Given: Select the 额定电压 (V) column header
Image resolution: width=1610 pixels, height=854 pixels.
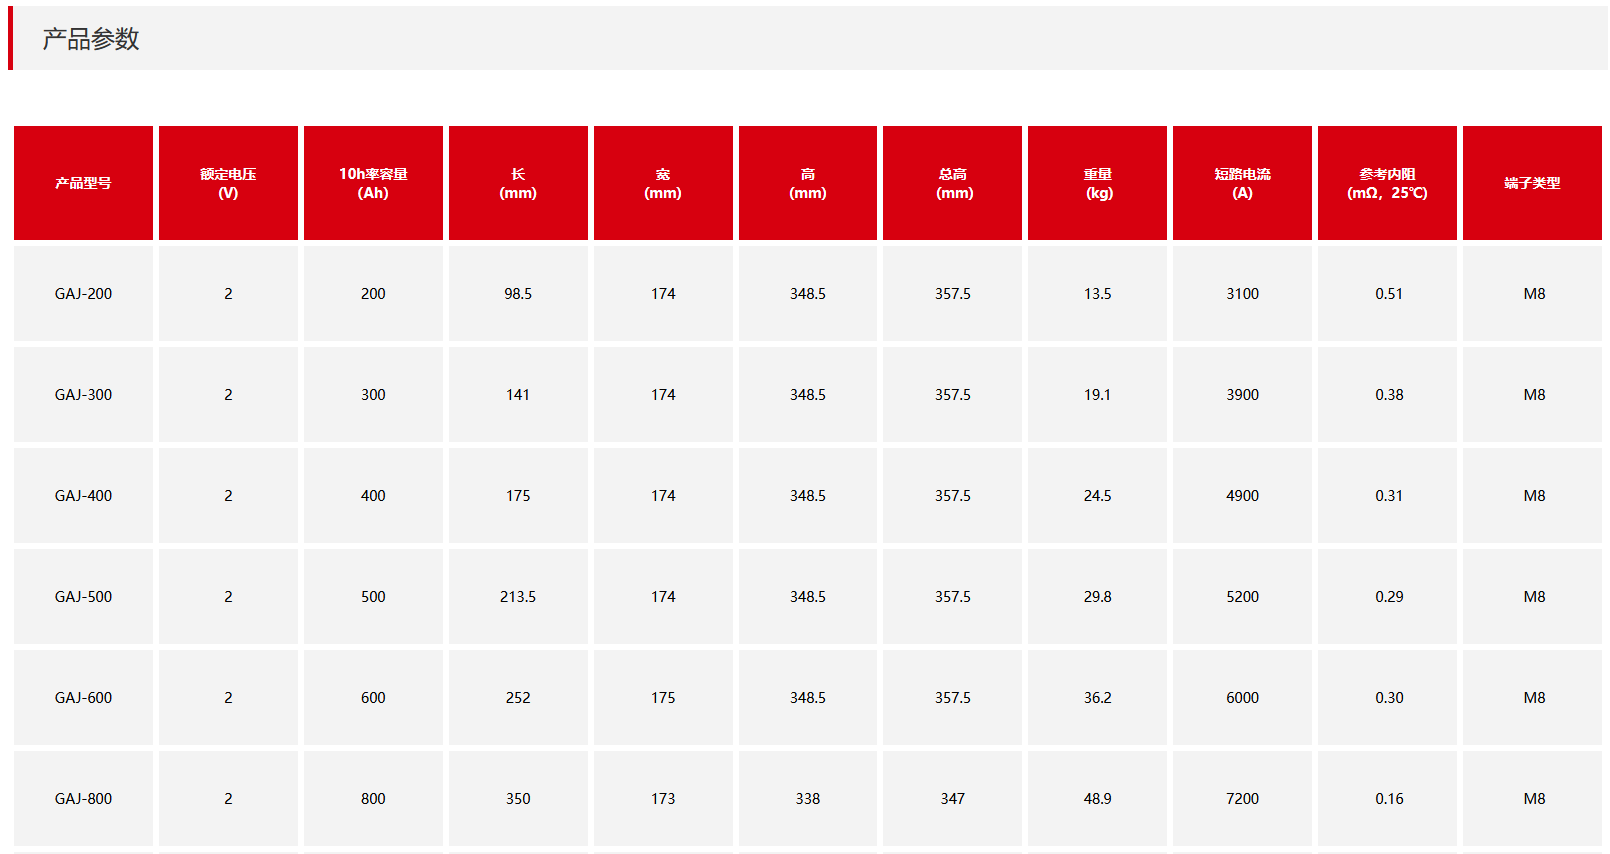Looking at the screenshot, I should tap(228, 183).
